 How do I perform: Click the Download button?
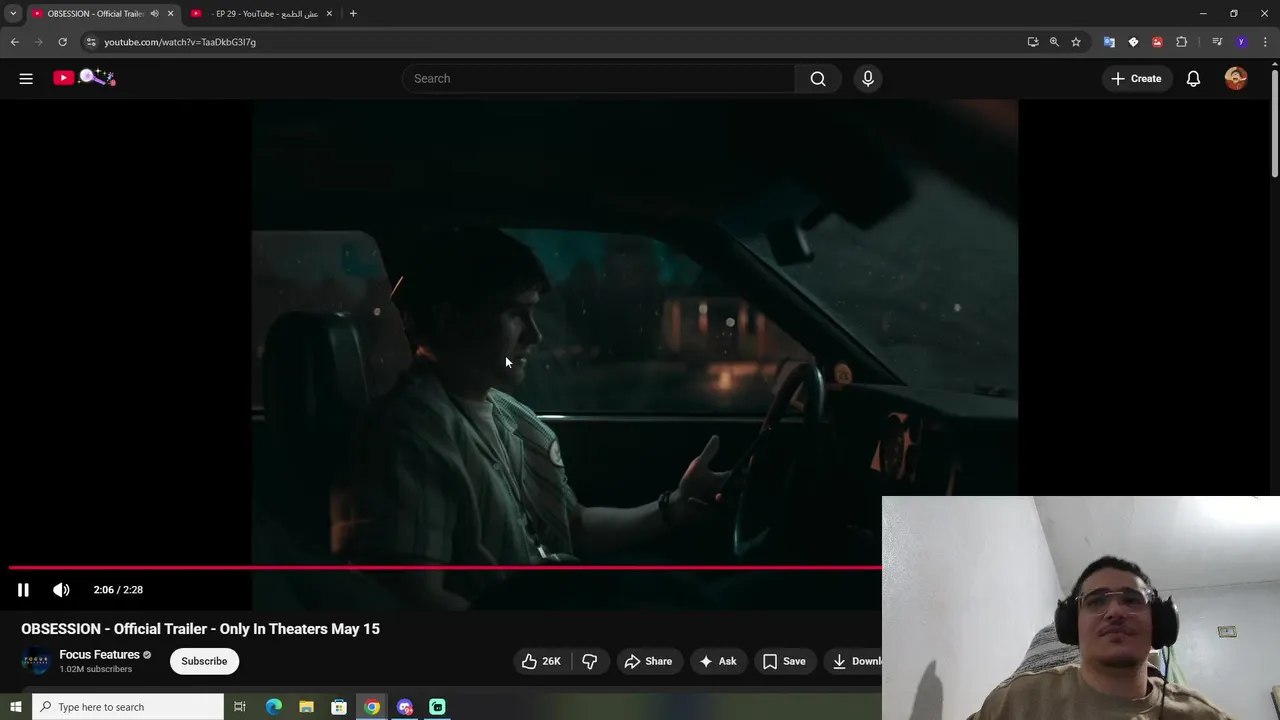click(855, 661)
